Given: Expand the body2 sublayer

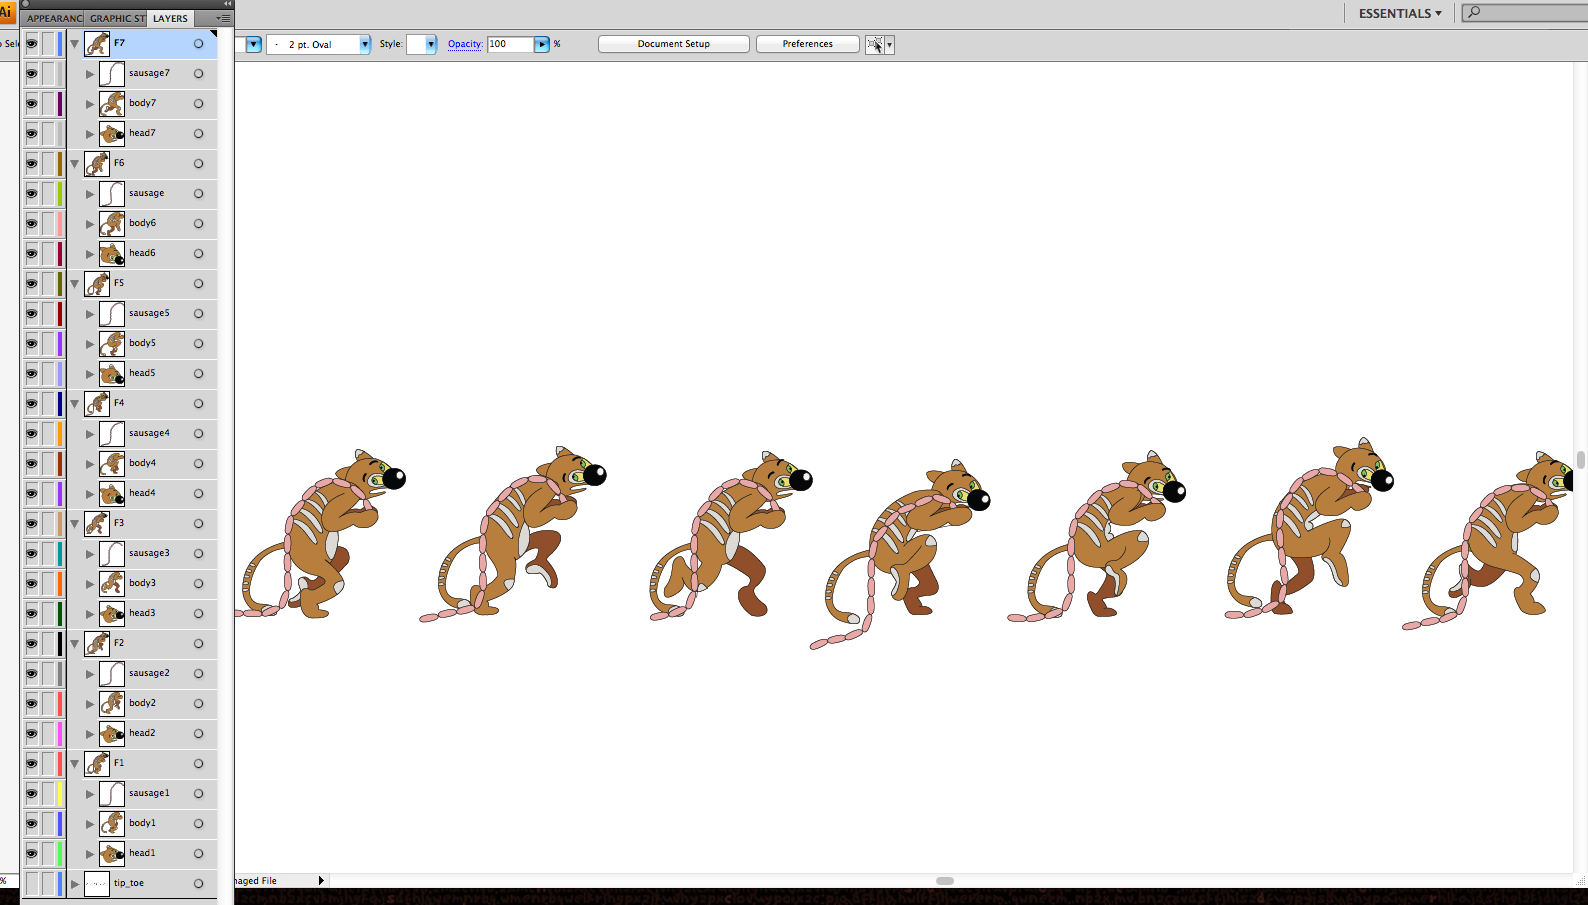Looking at the screenshot, I should click(90, 704).
